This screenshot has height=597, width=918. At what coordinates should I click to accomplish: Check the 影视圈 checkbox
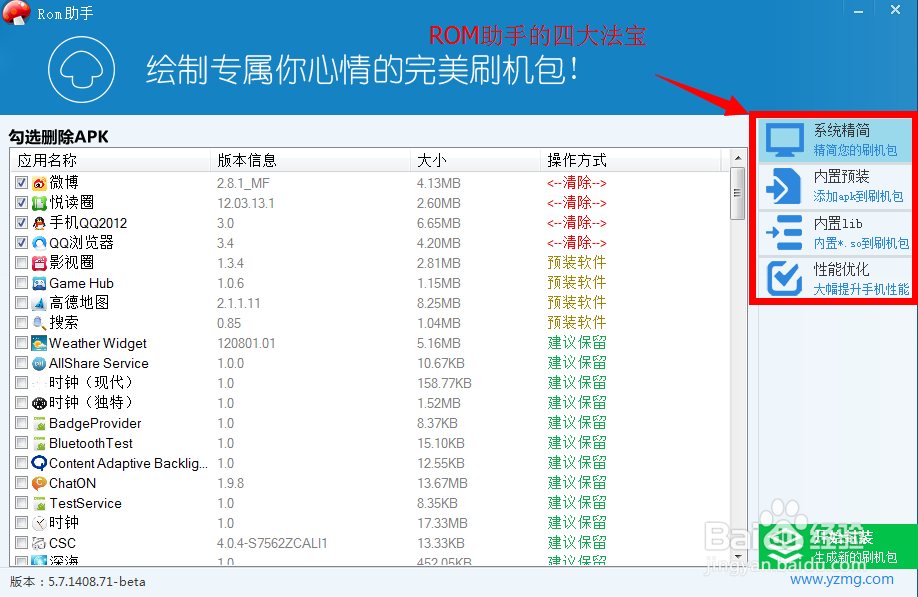(22, 262)
